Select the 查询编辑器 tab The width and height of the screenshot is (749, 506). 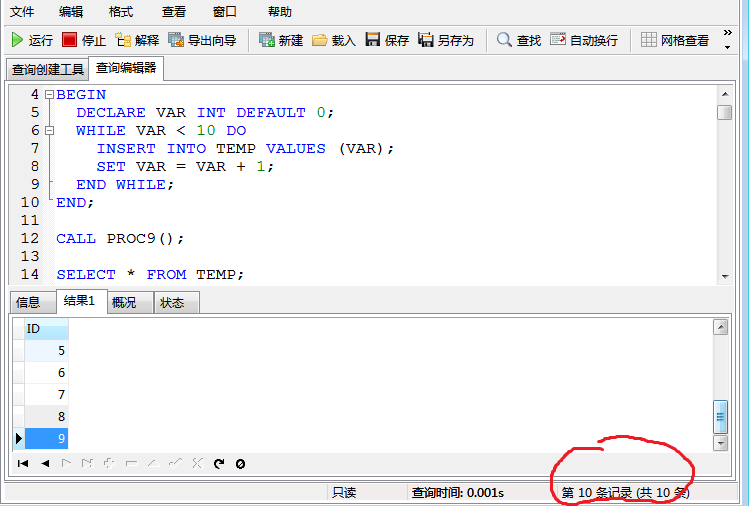[x=126, y=68]
